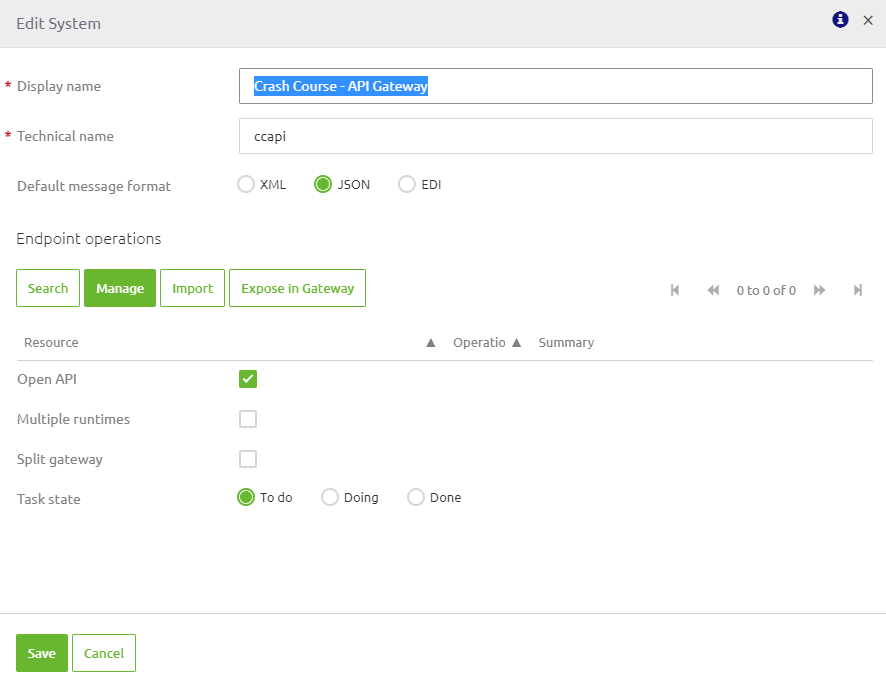Sort by the Operation column arrow
The image size is (886, 690).
[516, 342]
